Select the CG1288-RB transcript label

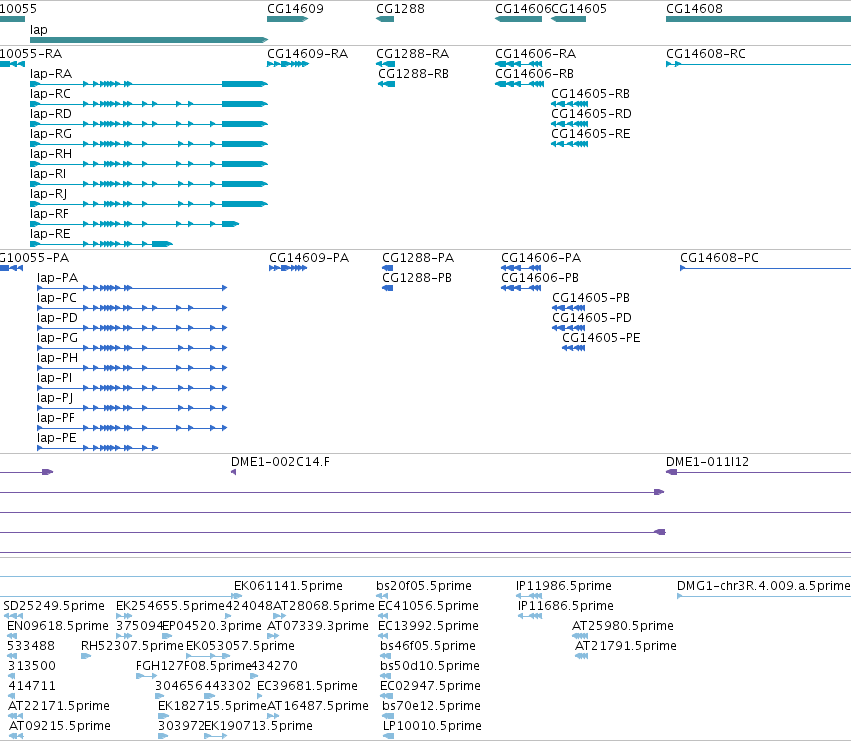click(414, 74)
